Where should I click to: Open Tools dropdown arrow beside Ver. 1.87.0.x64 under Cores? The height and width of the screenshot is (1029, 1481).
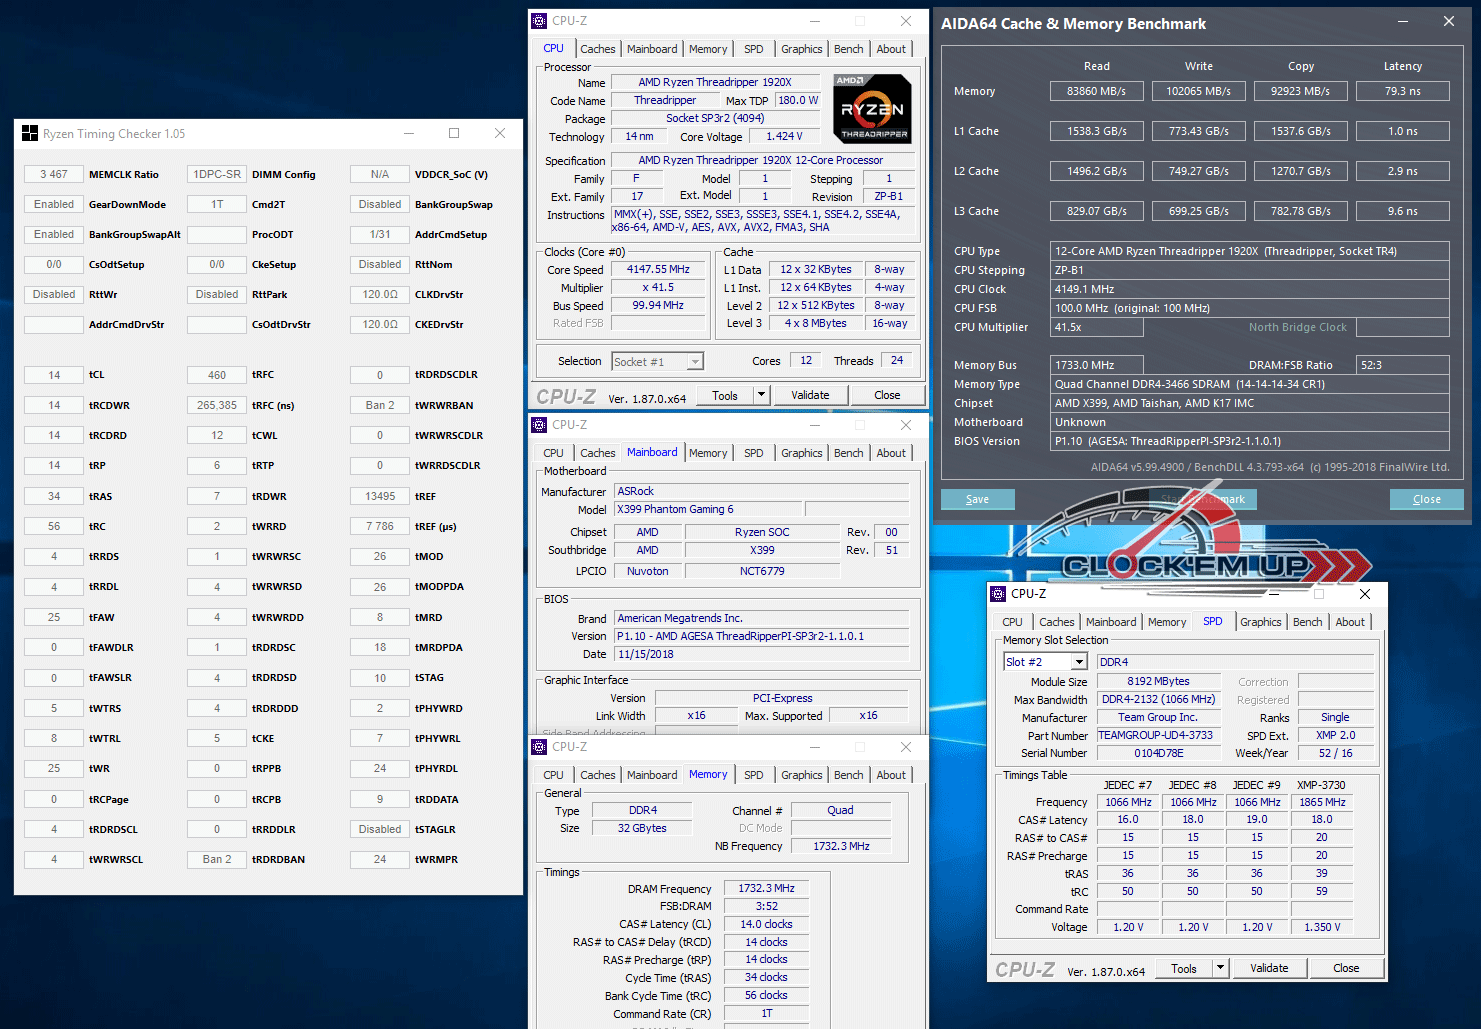(761, 395)
